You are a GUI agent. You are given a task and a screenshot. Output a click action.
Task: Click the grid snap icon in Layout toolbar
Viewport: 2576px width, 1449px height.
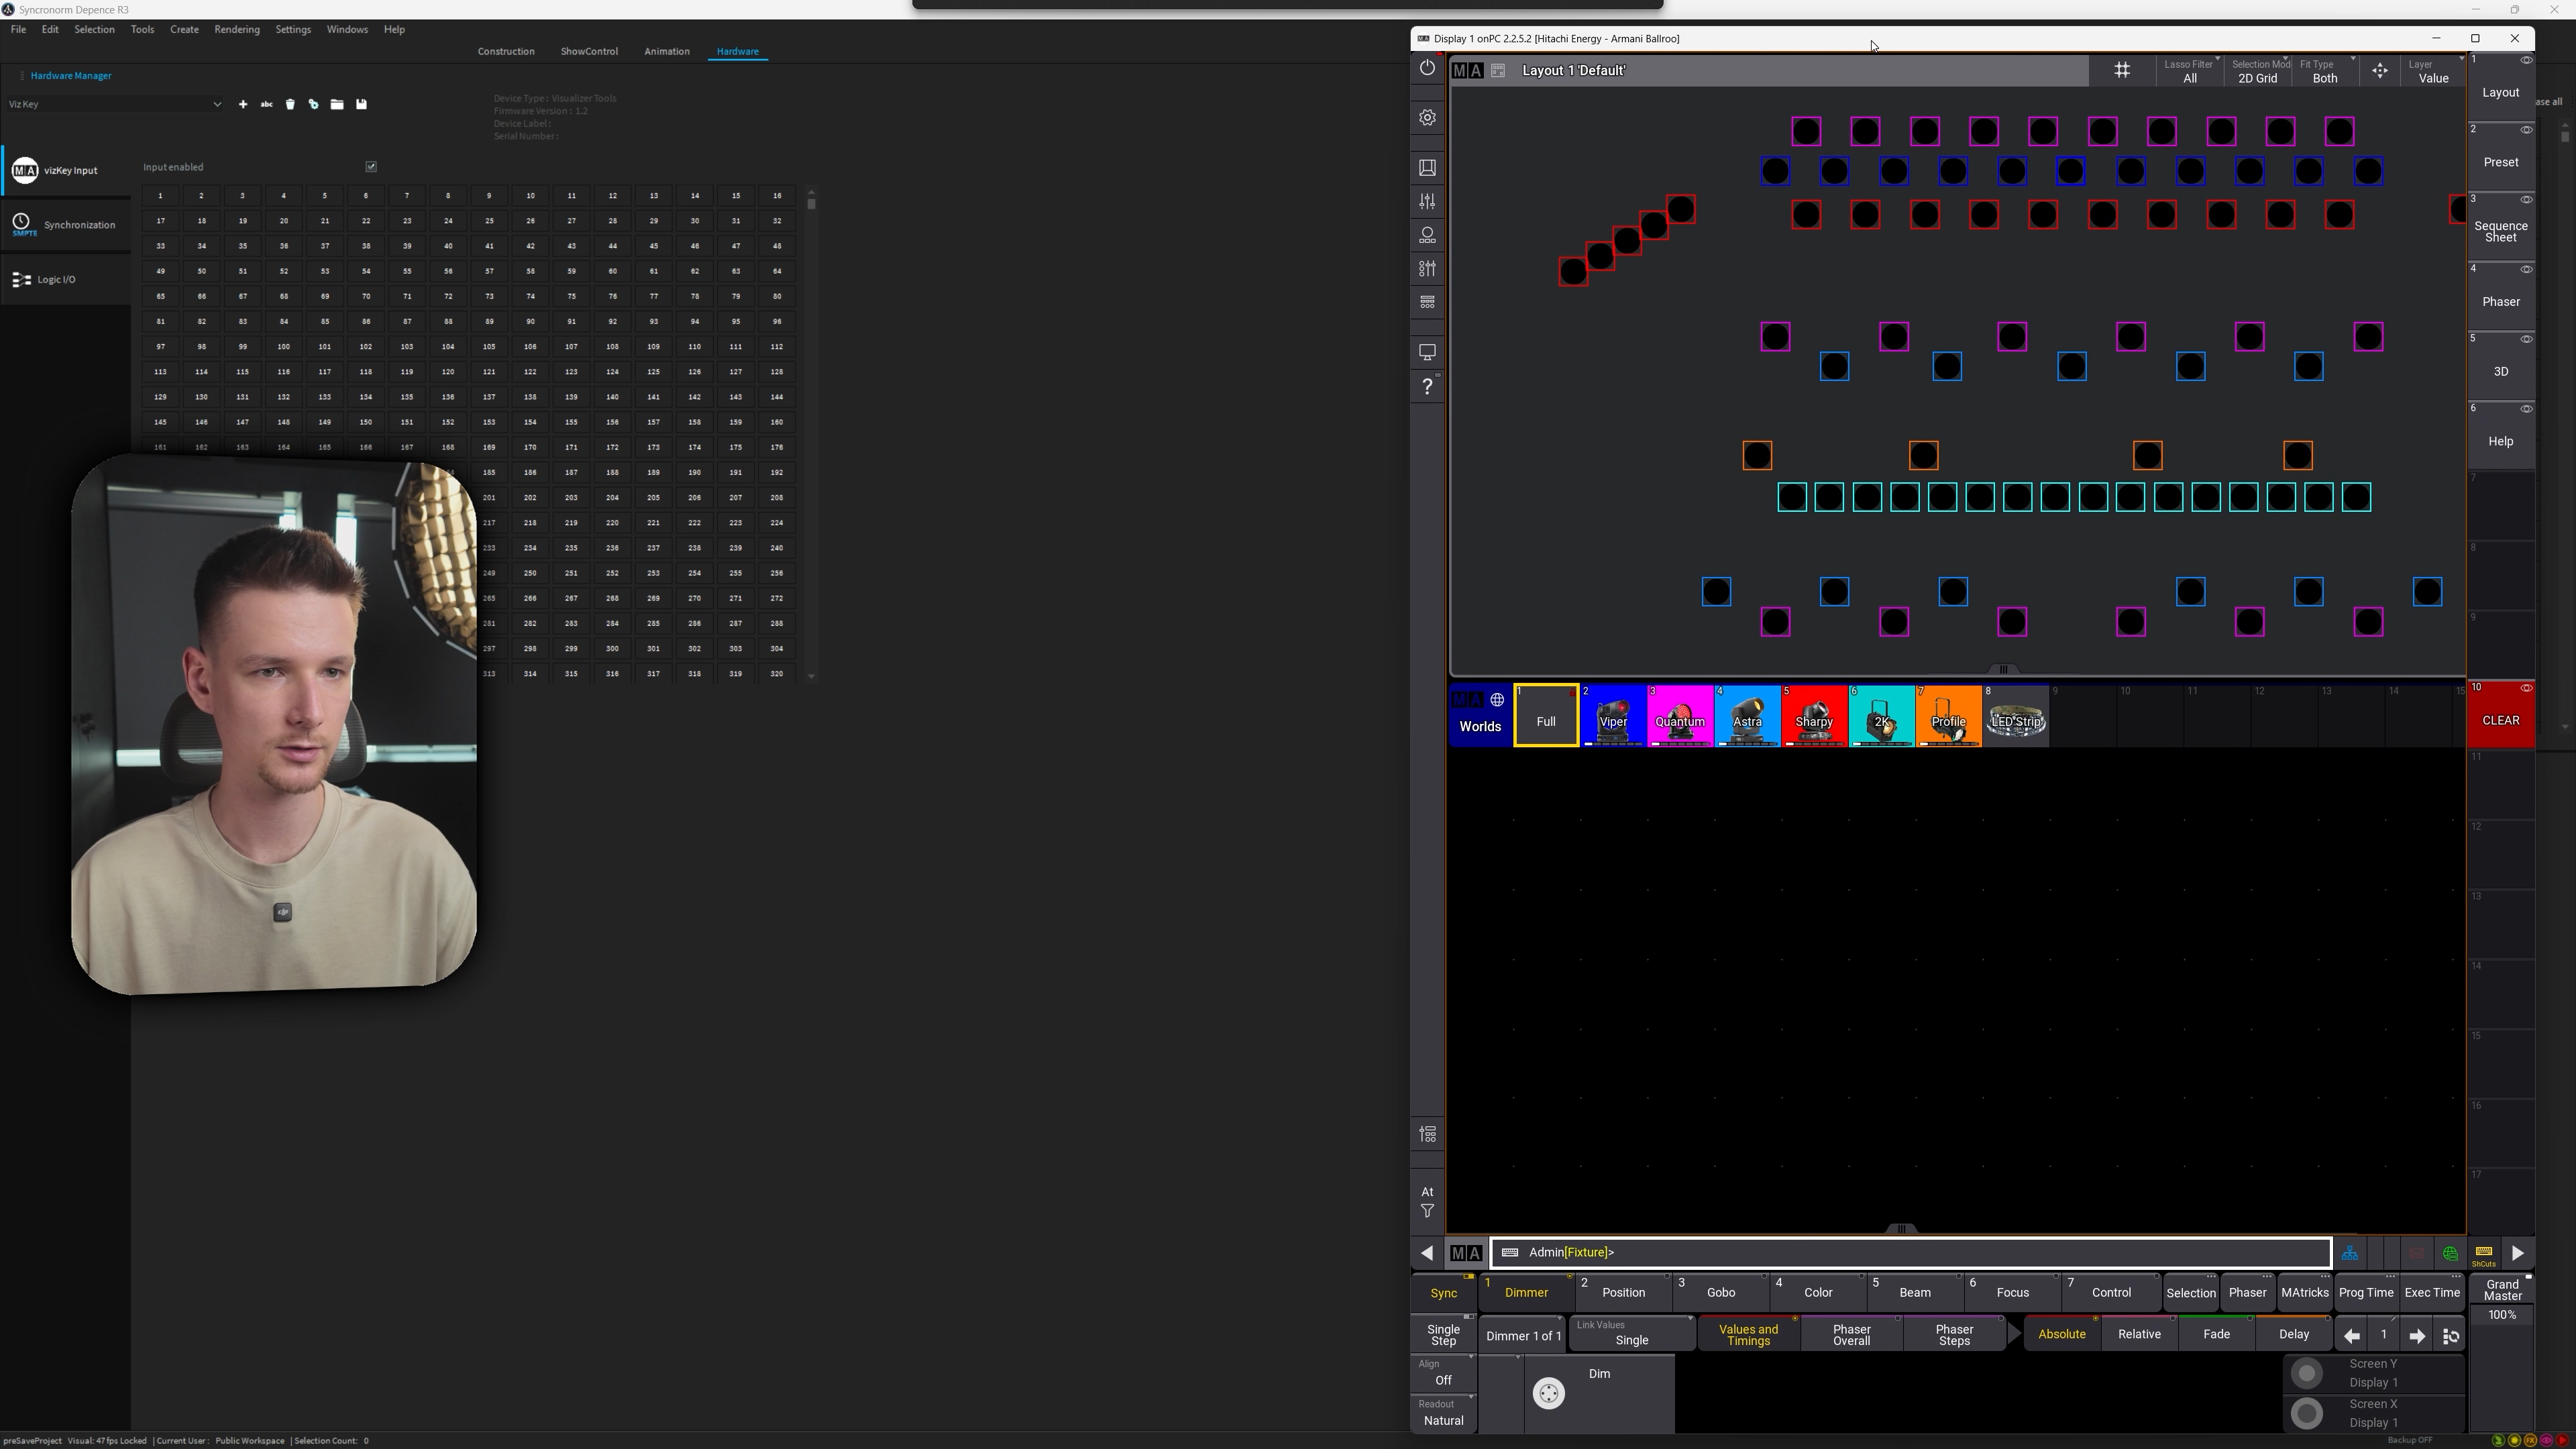tap(2121, 70)
